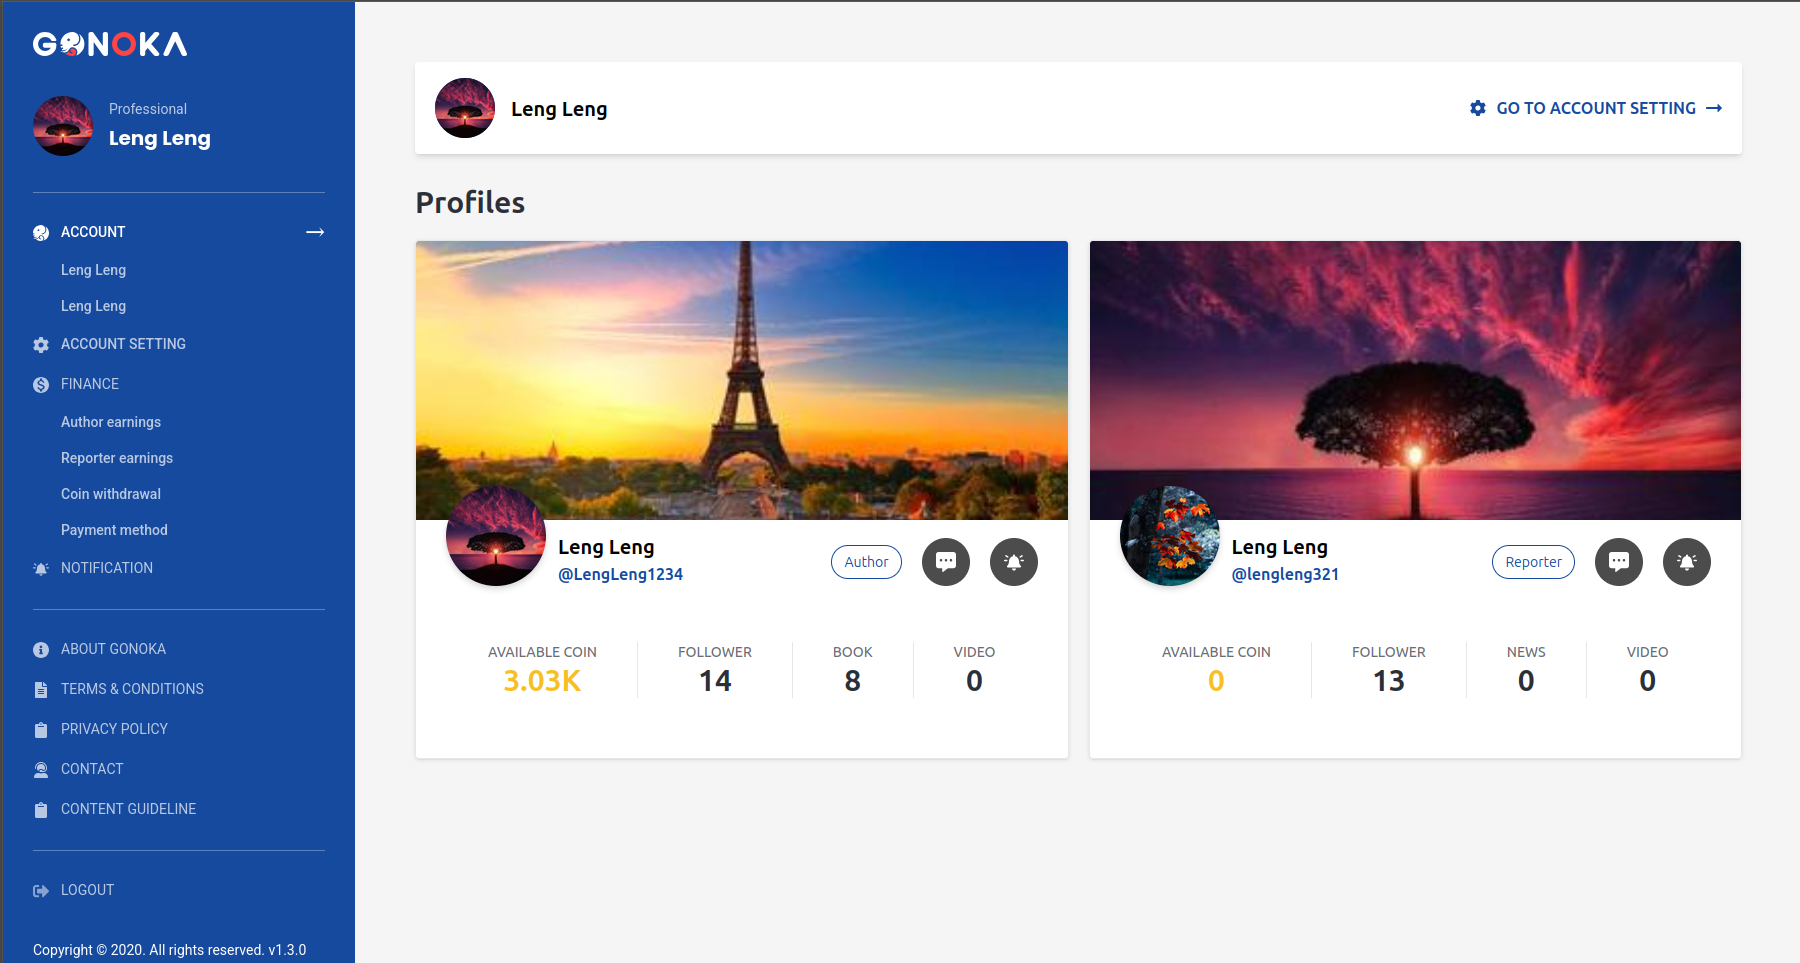Click the chat icon on the Author profile card
The width and height of the screenshot is (1800, 963).
point(945,562)
